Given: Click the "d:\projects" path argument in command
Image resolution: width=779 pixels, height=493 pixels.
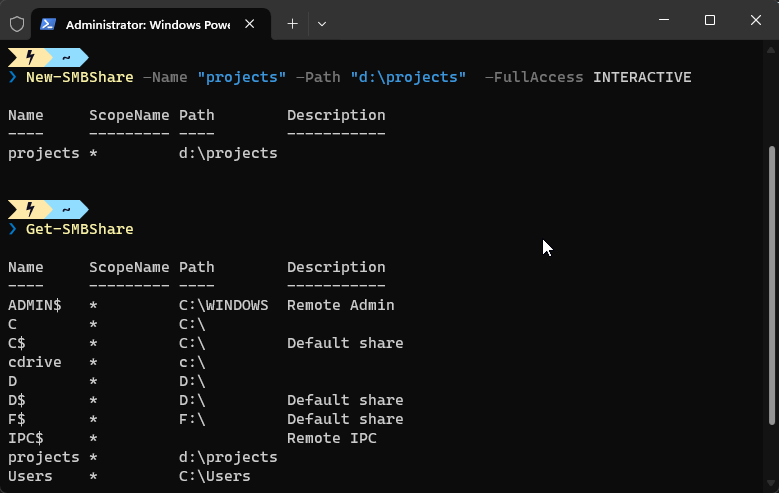Looking at the screenshot, I should (x=408, y=77).
